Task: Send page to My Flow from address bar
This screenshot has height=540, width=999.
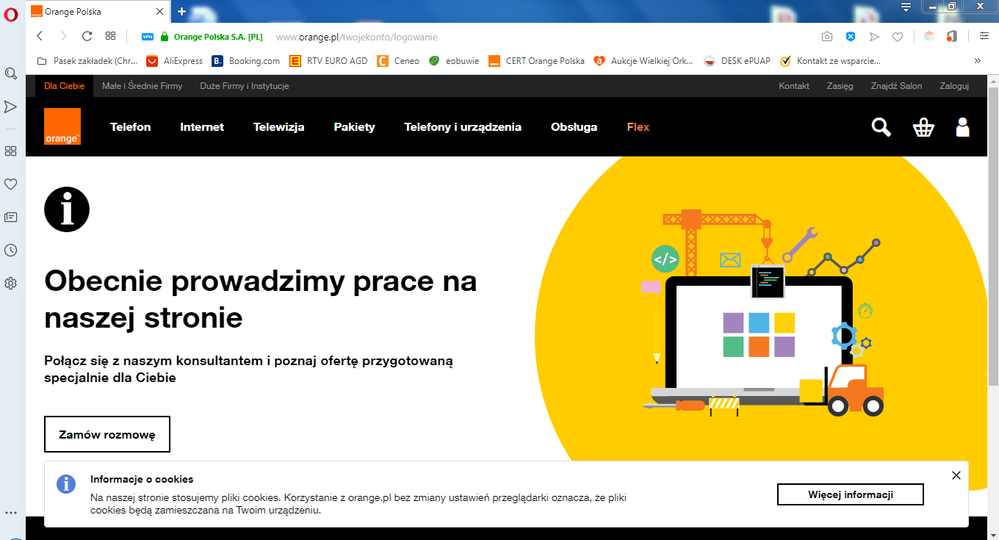Action: [874, 37]
